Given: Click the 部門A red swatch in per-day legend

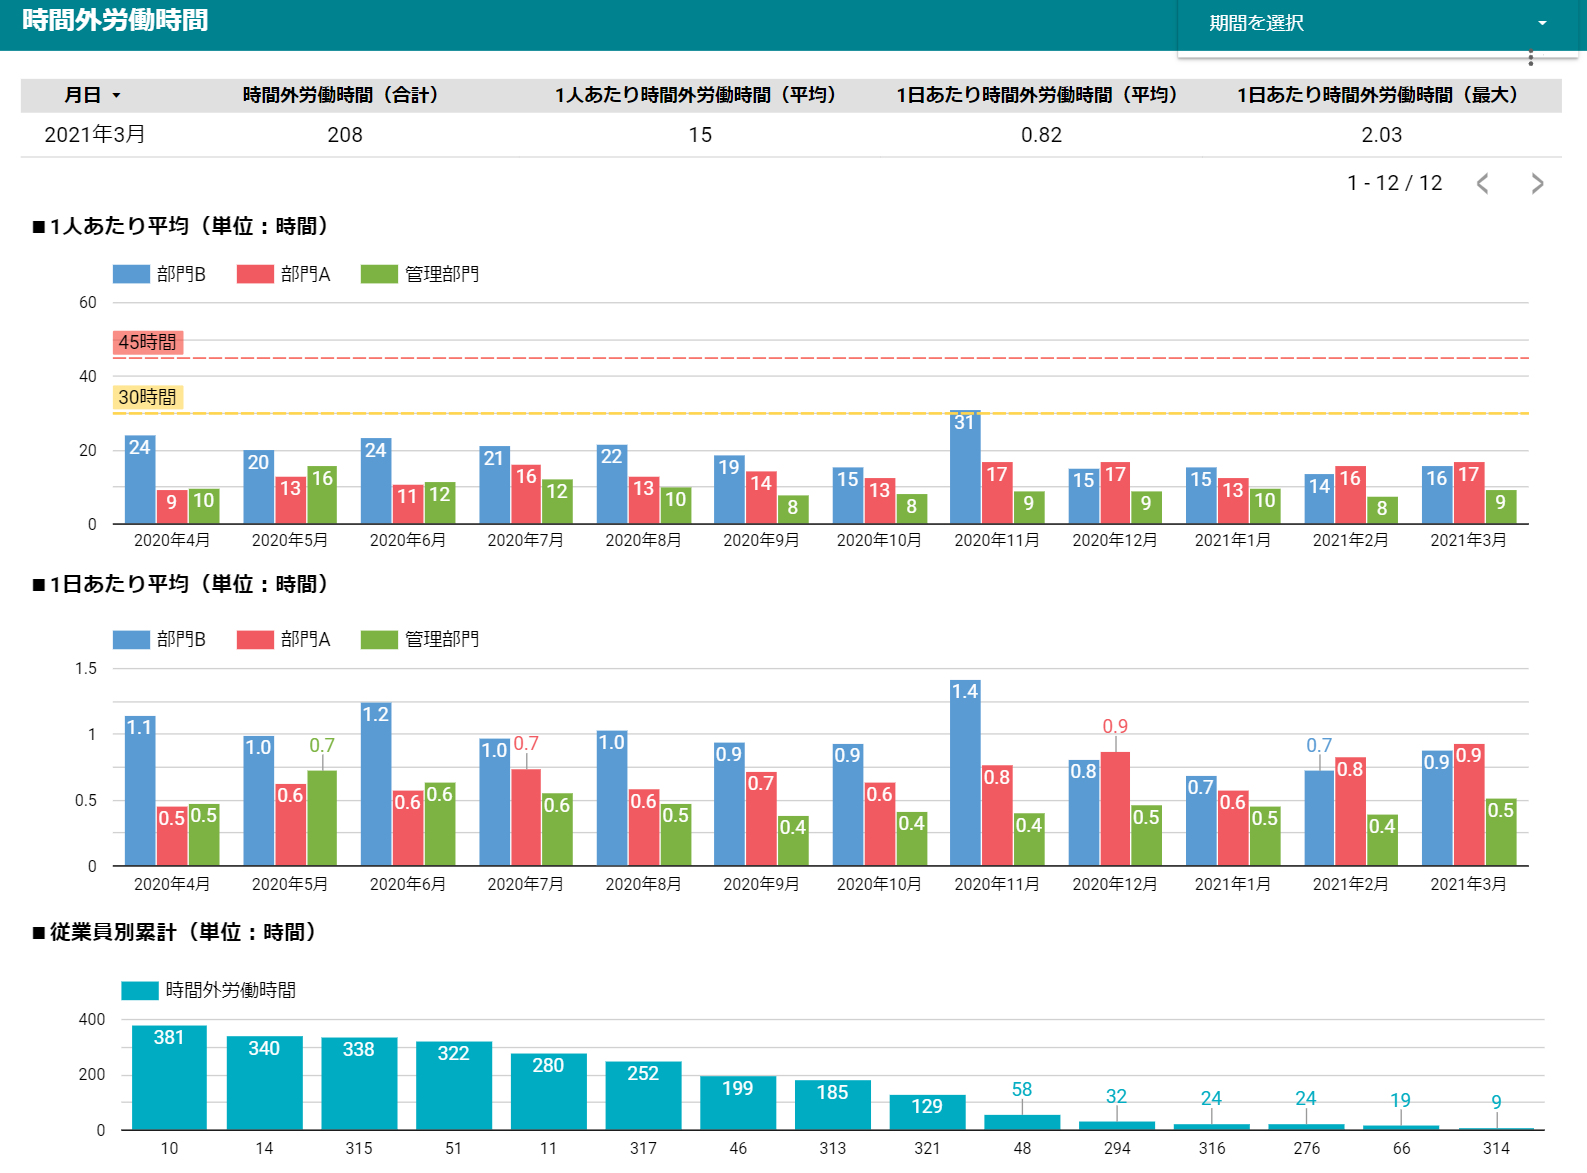Looking at the screenshot, I should 255,639.
